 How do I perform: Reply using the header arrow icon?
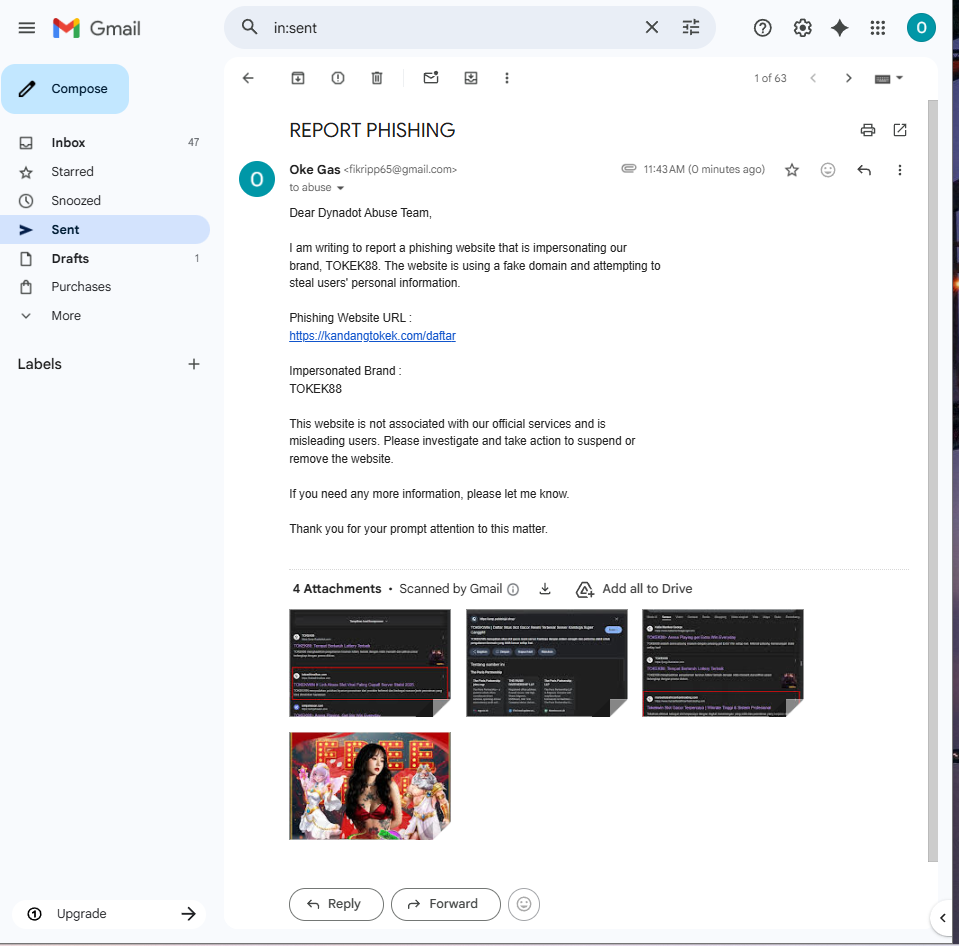pos(864,170)
